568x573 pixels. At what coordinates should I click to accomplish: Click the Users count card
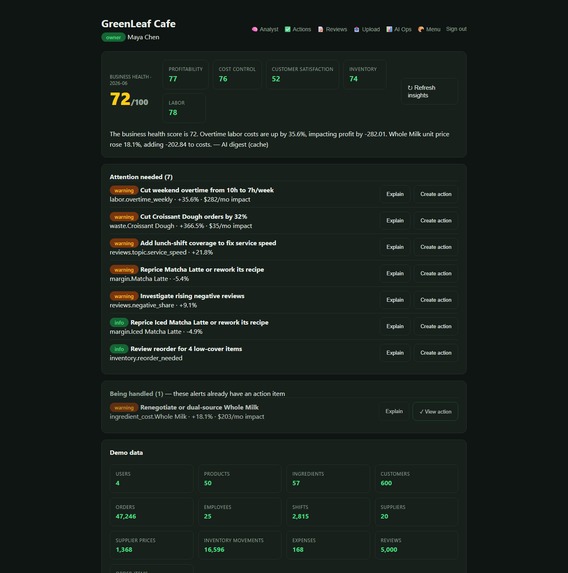(151, 478)
